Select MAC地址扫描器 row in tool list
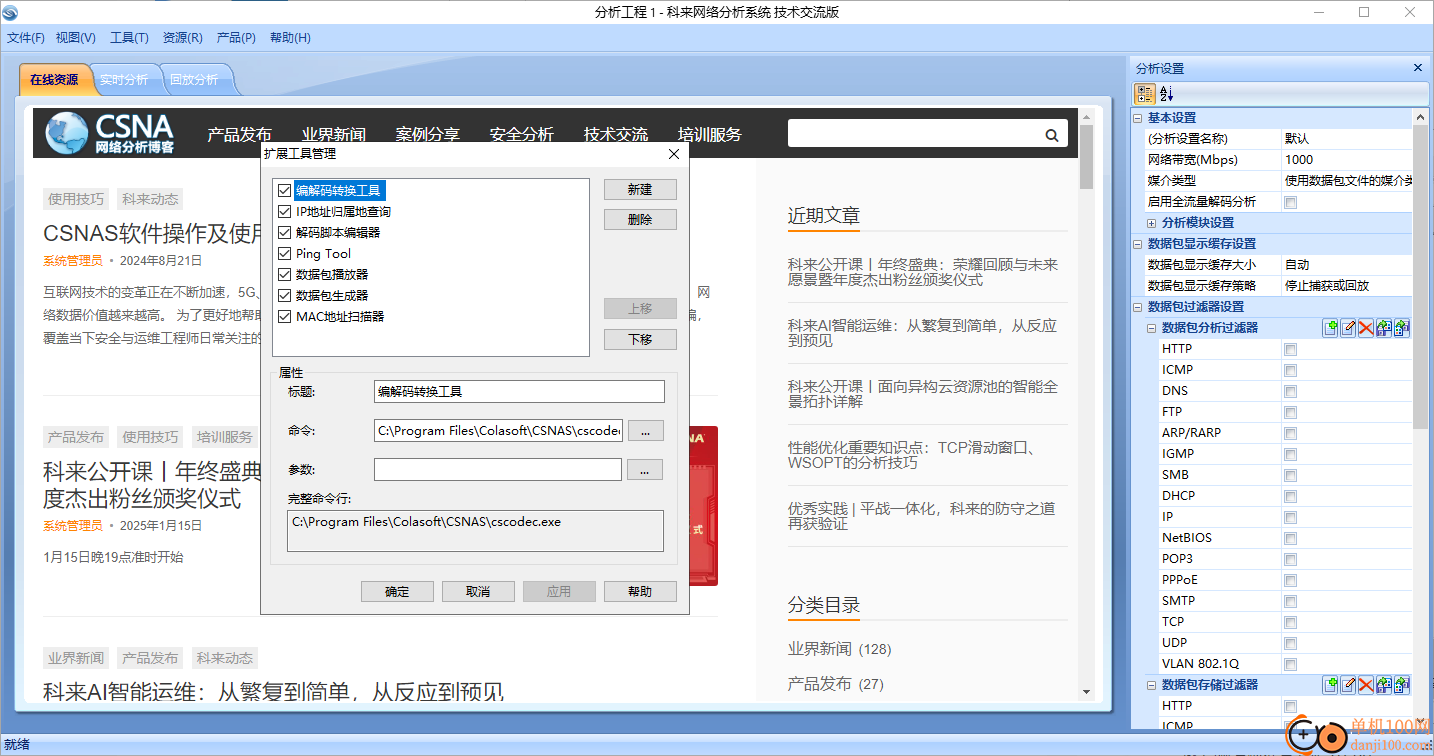1434x756 pixels. point(340,316)
